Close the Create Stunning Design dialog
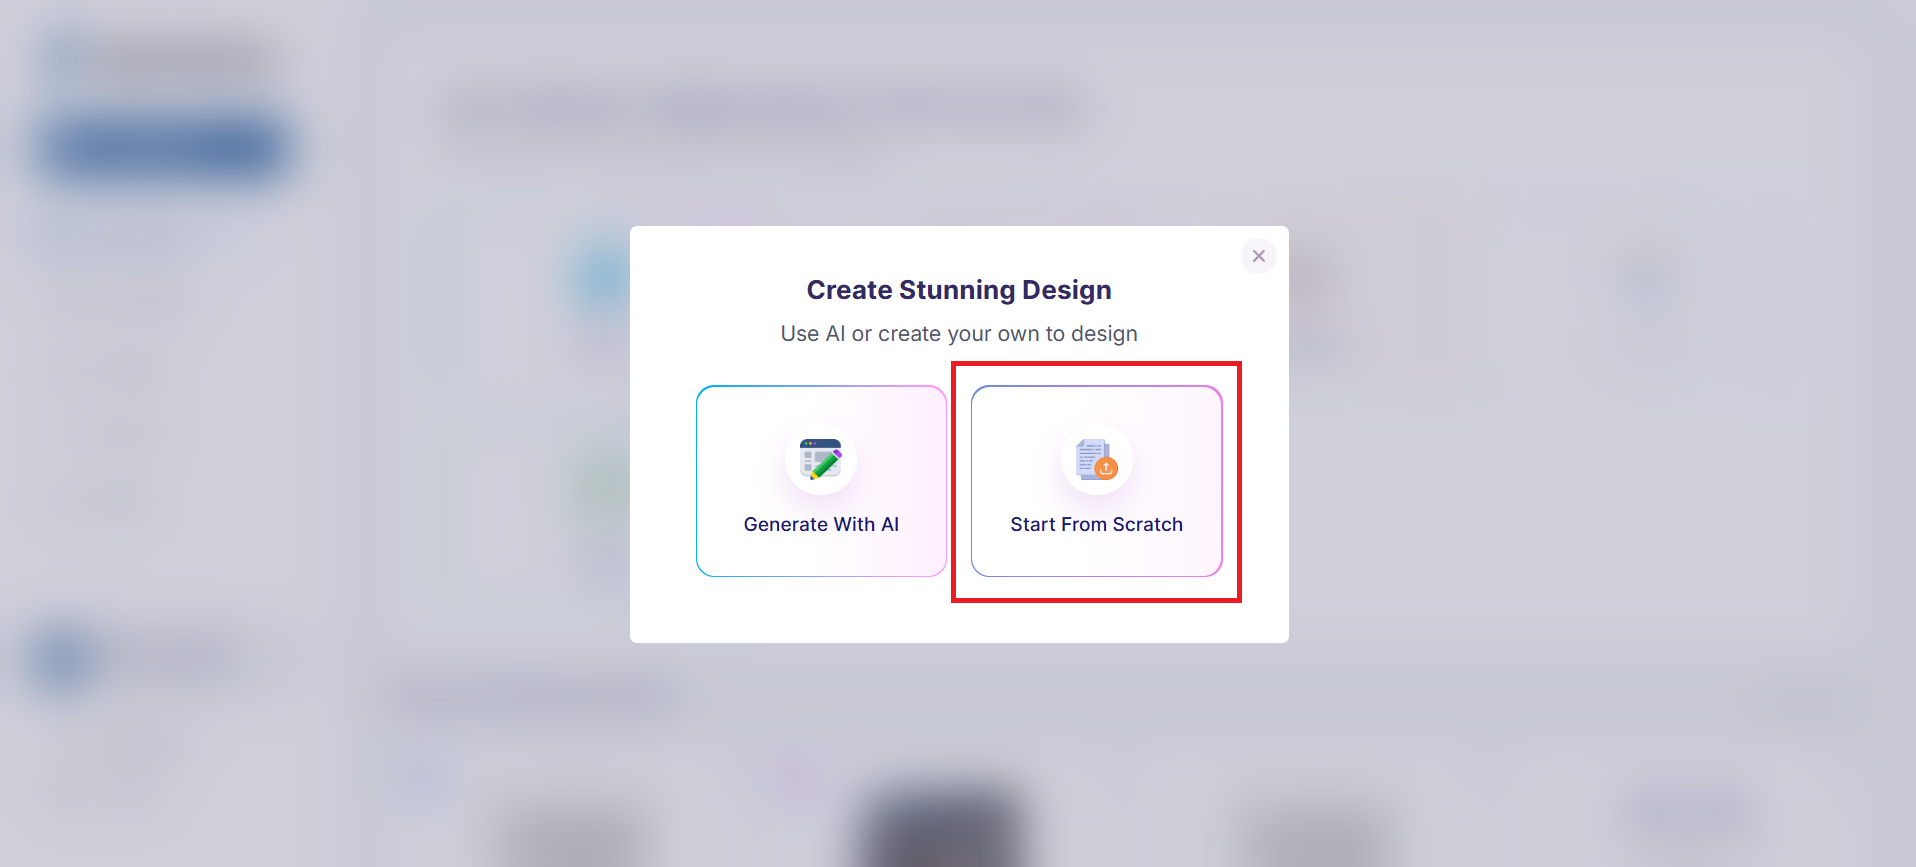This screenshot has width=1916, height=867. (1258, 256)
